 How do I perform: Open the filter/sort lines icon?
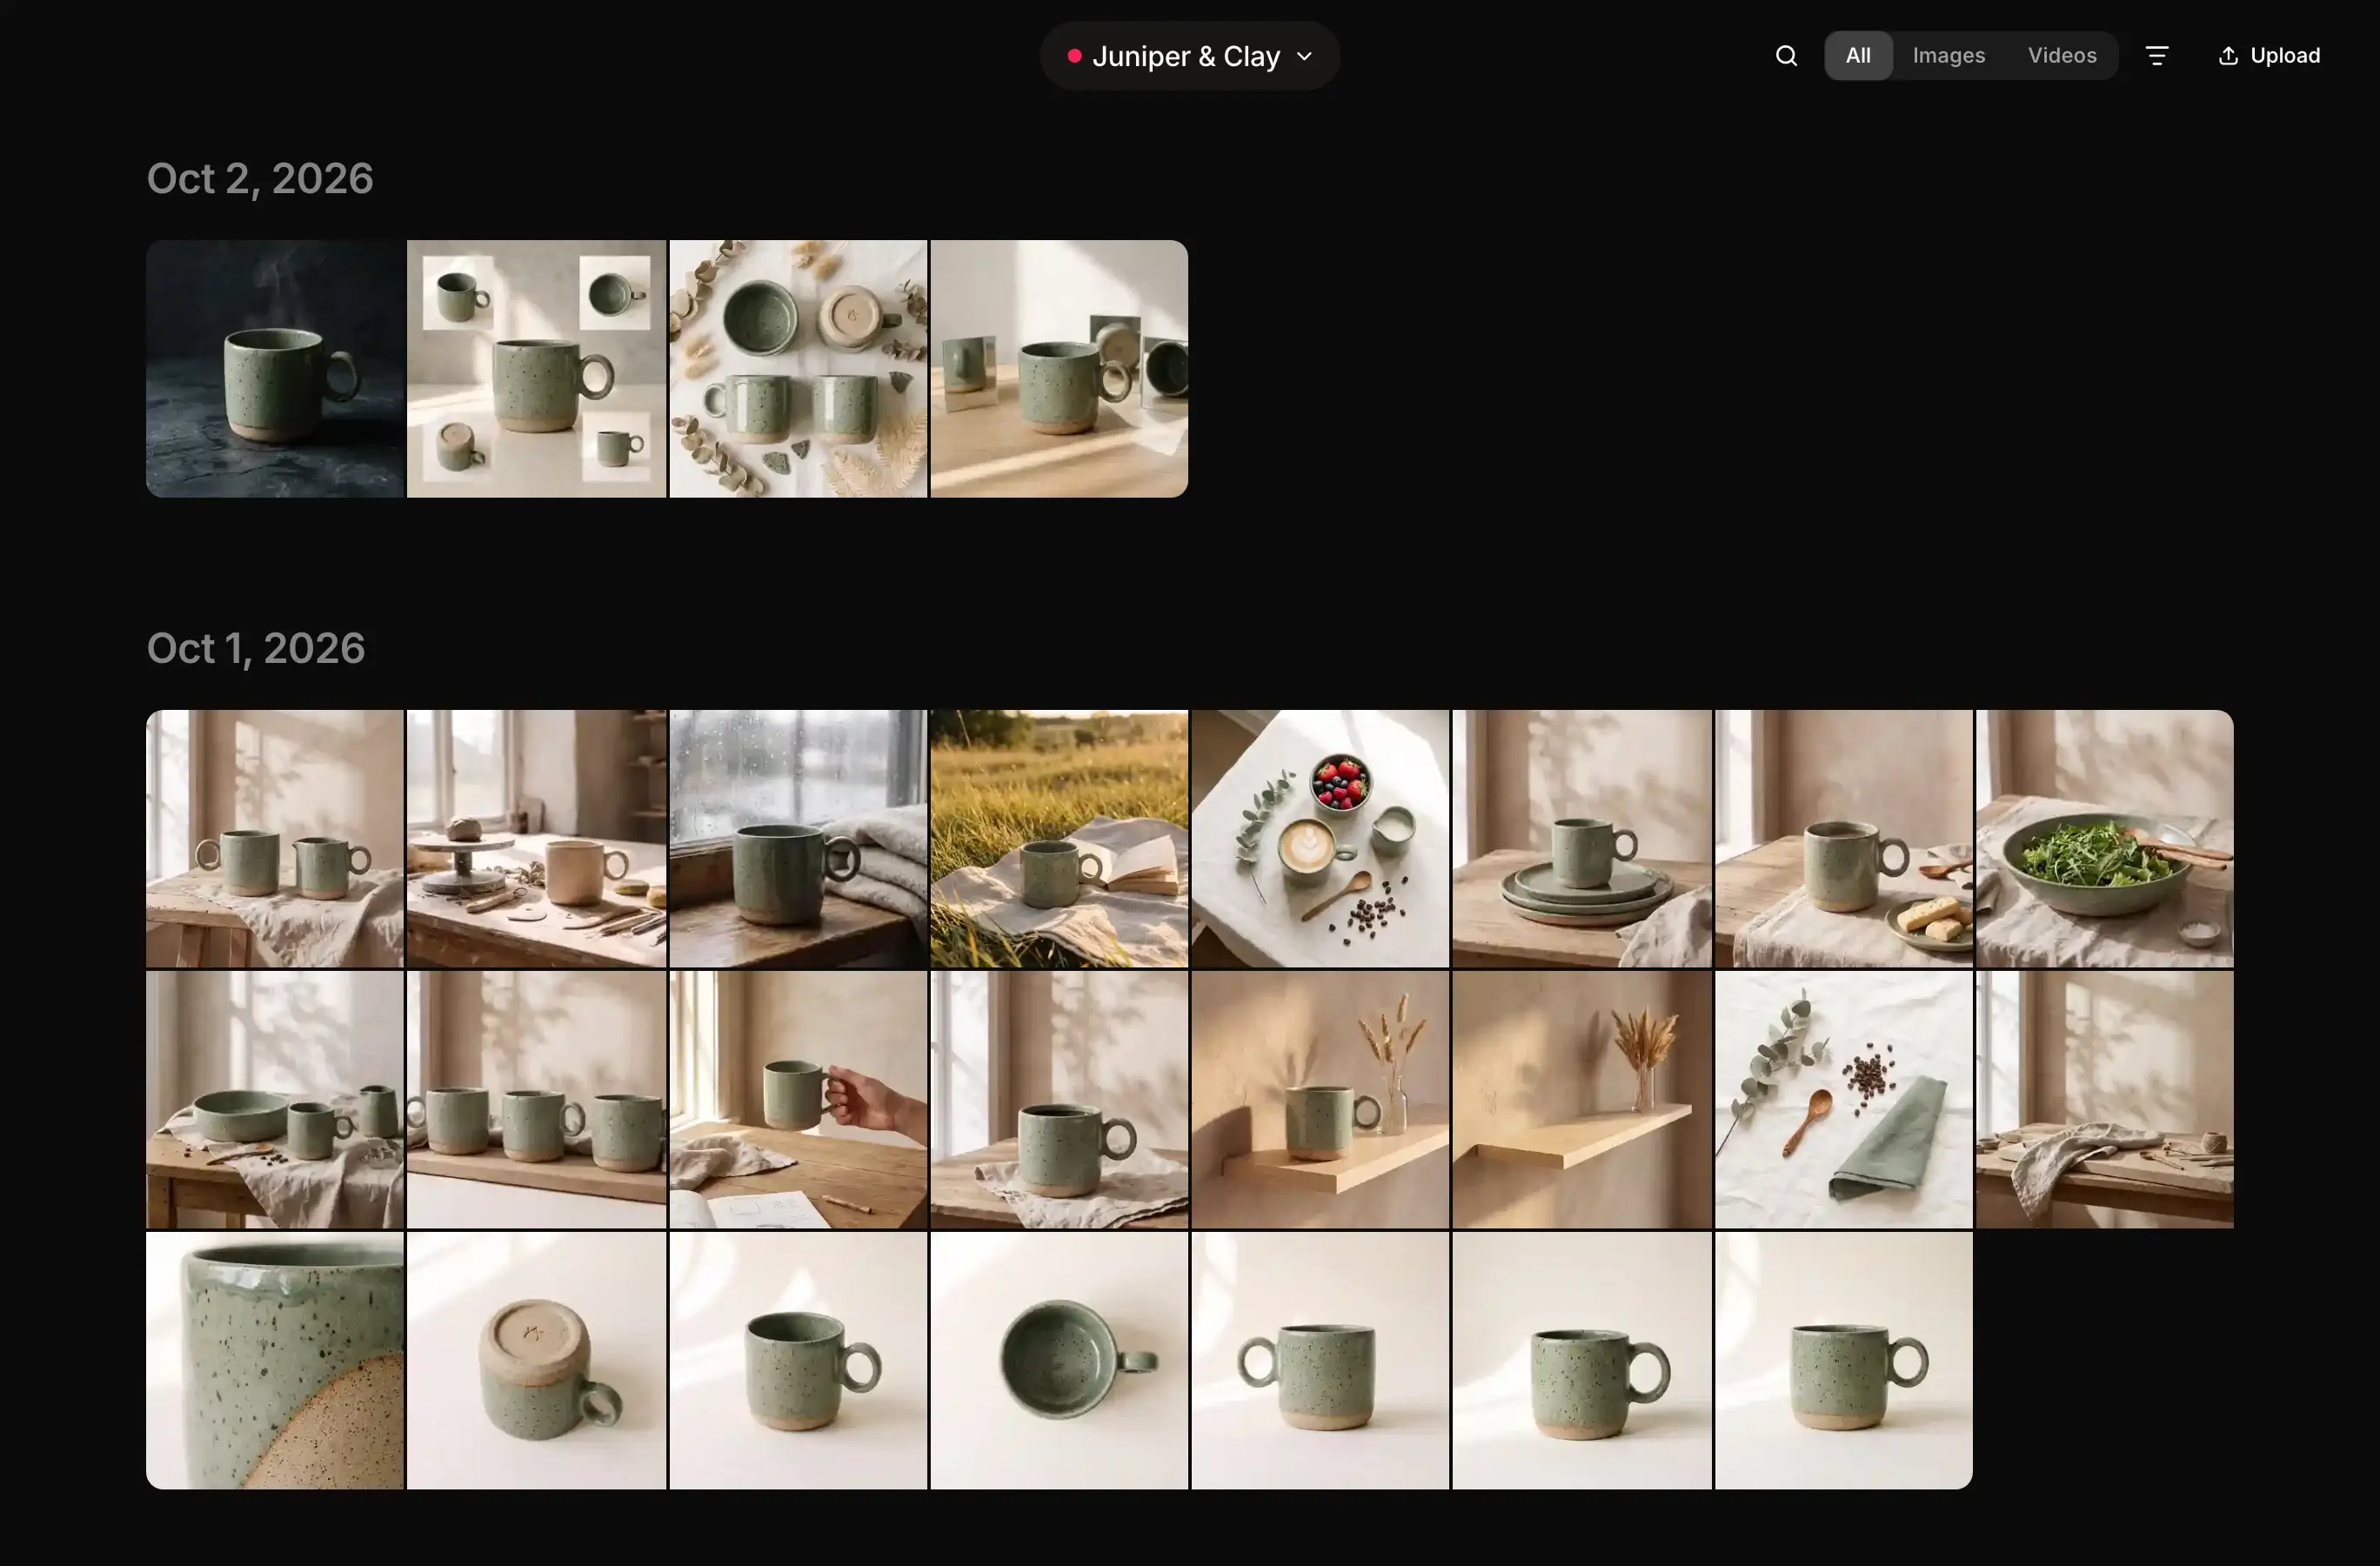2157,56
